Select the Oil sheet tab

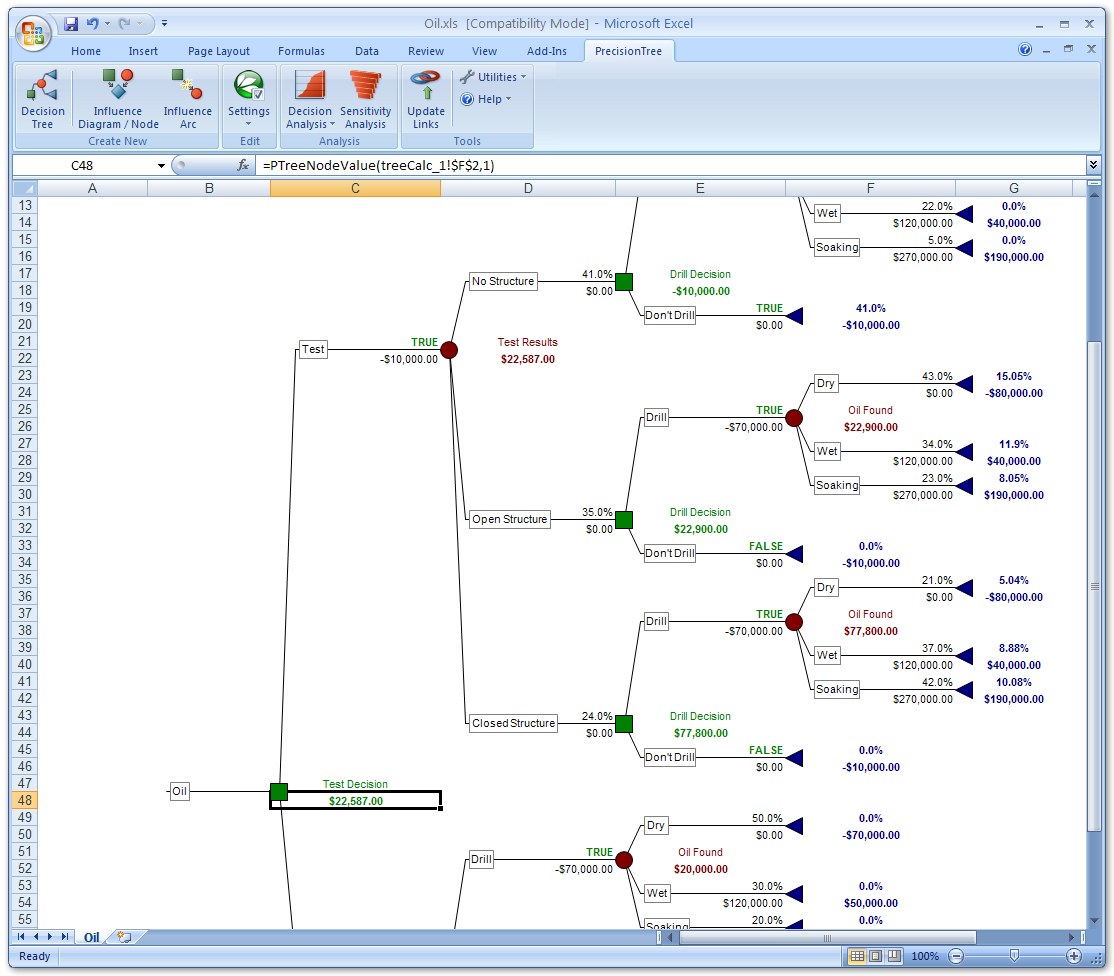coord(92,938)
